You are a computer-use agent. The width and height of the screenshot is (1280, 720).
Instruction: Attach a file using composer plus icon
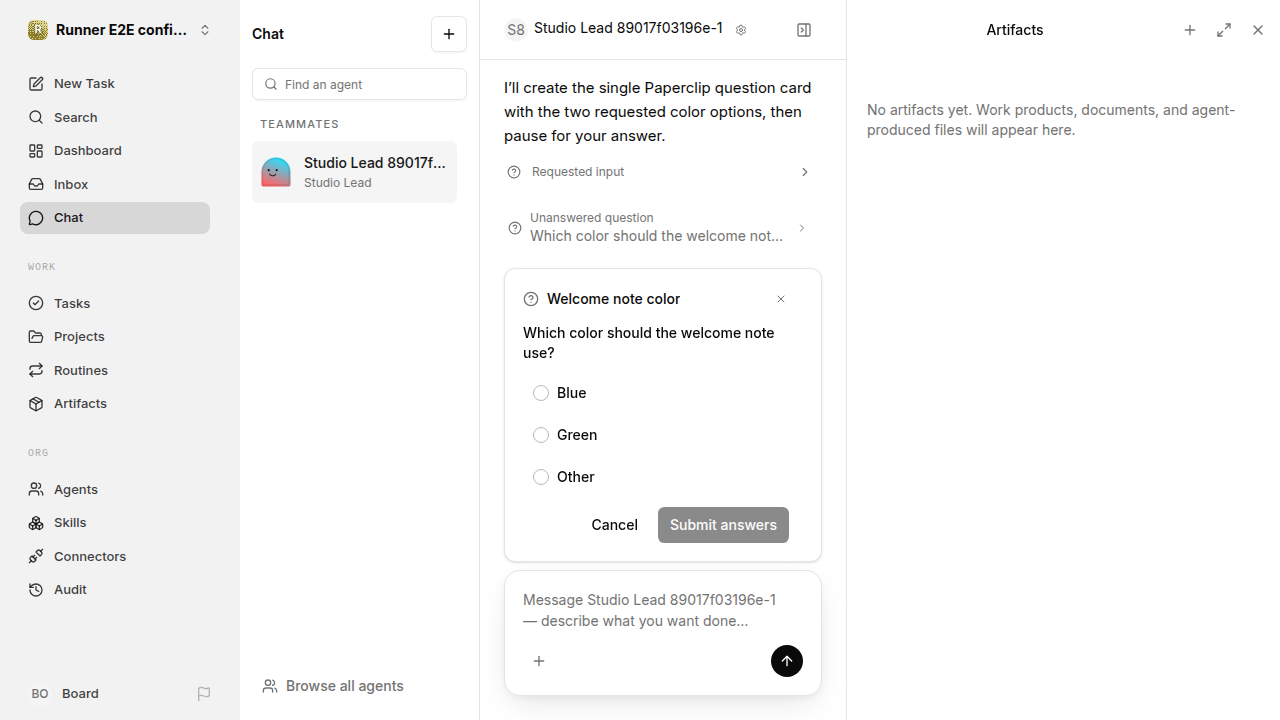click(539, 661)
